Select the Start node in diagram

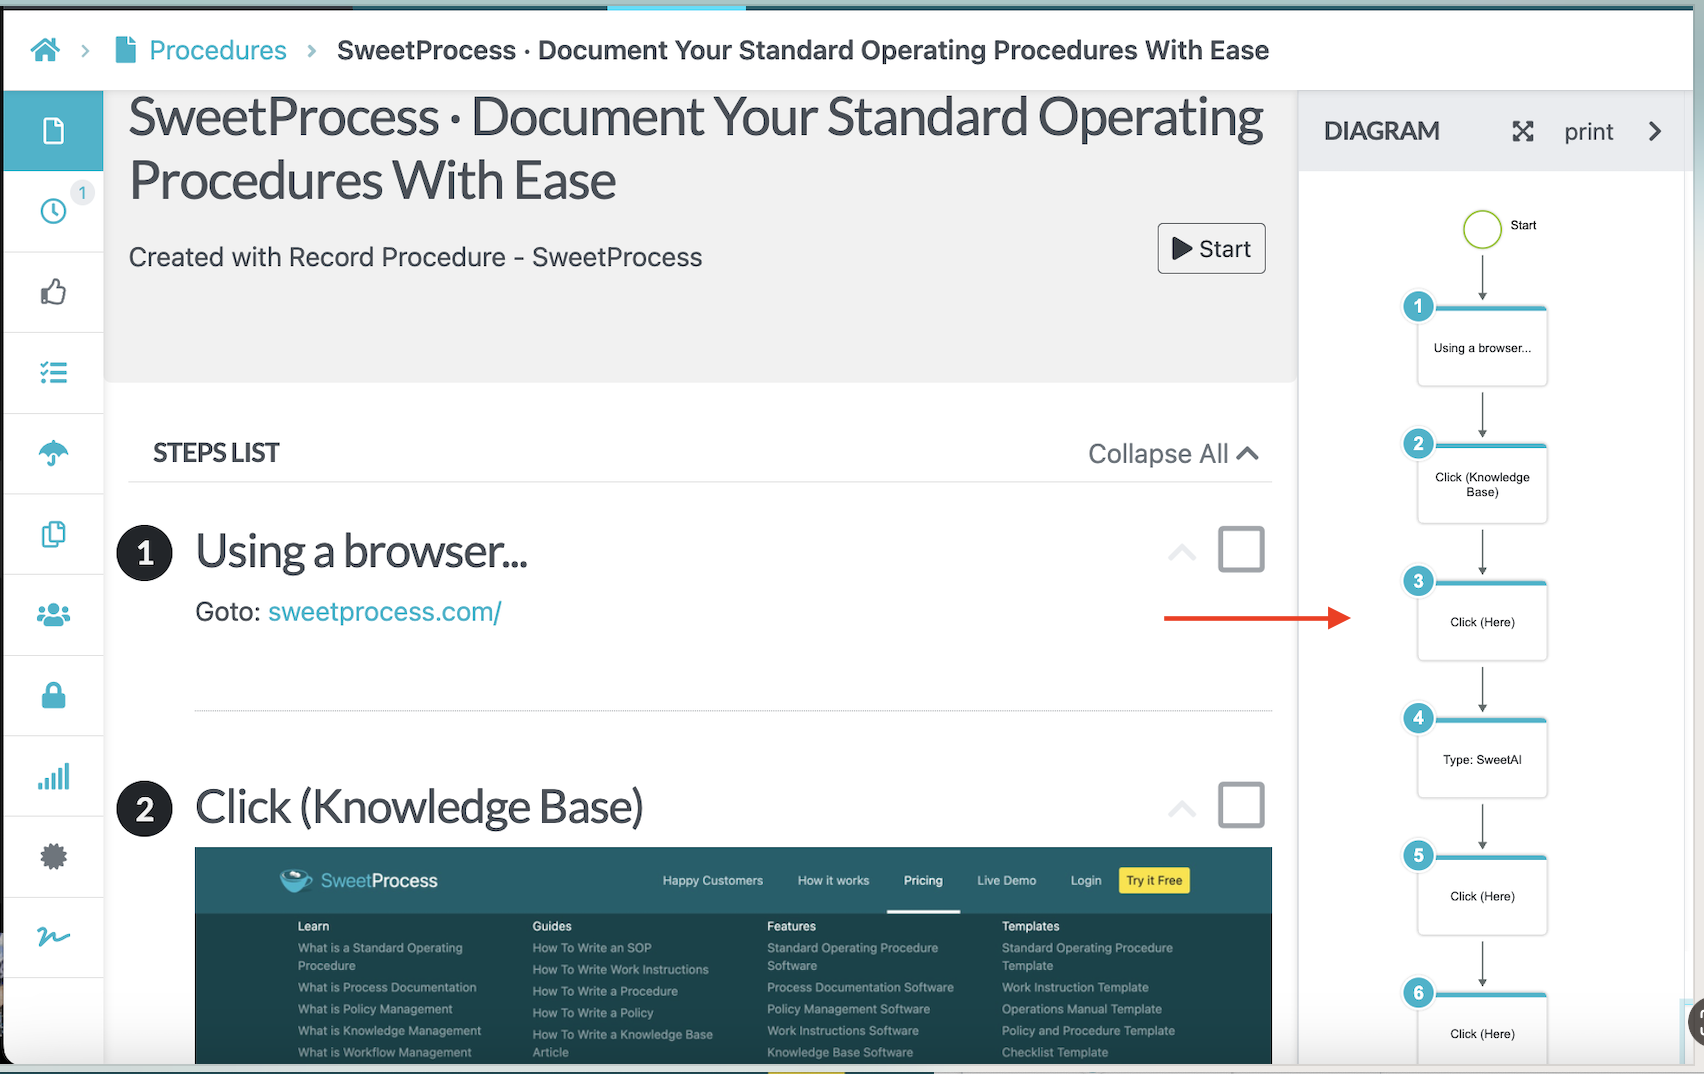coord(1482,229)
